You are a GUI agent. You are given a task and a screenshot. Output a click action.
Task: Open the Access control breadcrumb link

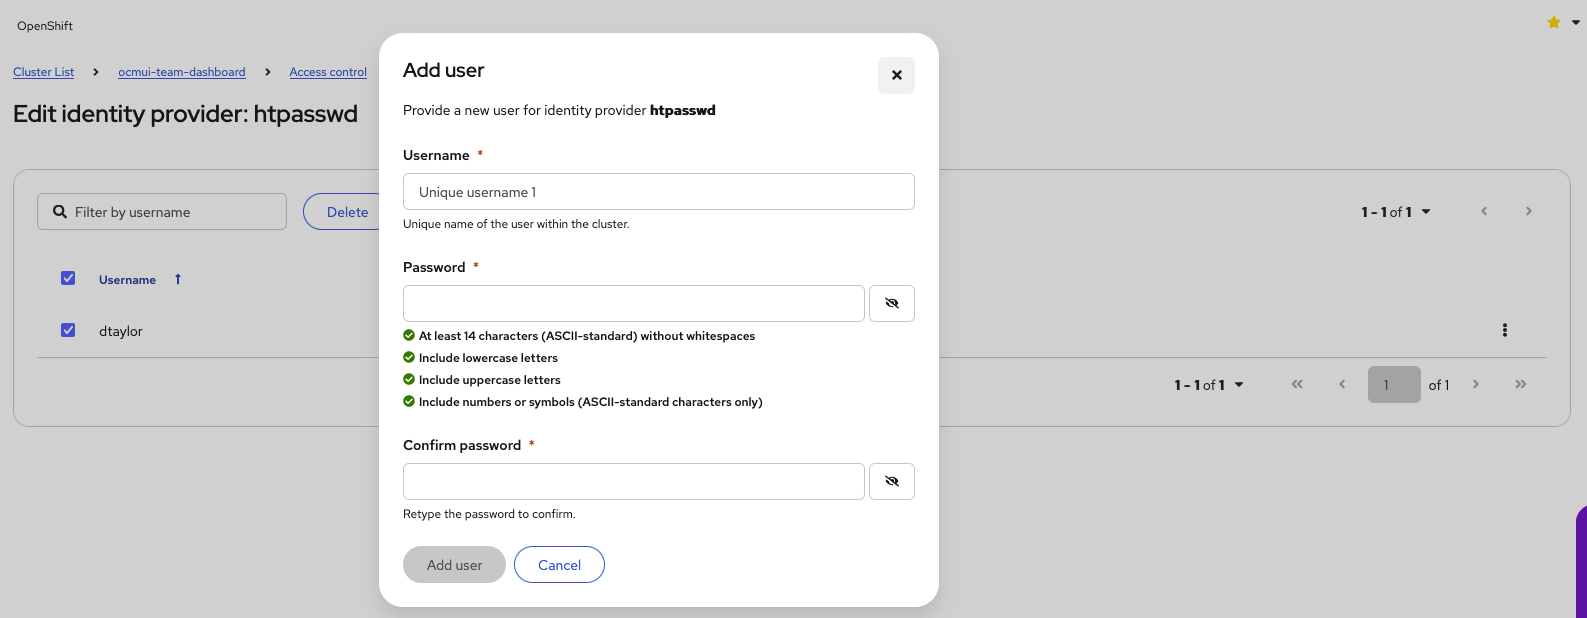(328, 72)
